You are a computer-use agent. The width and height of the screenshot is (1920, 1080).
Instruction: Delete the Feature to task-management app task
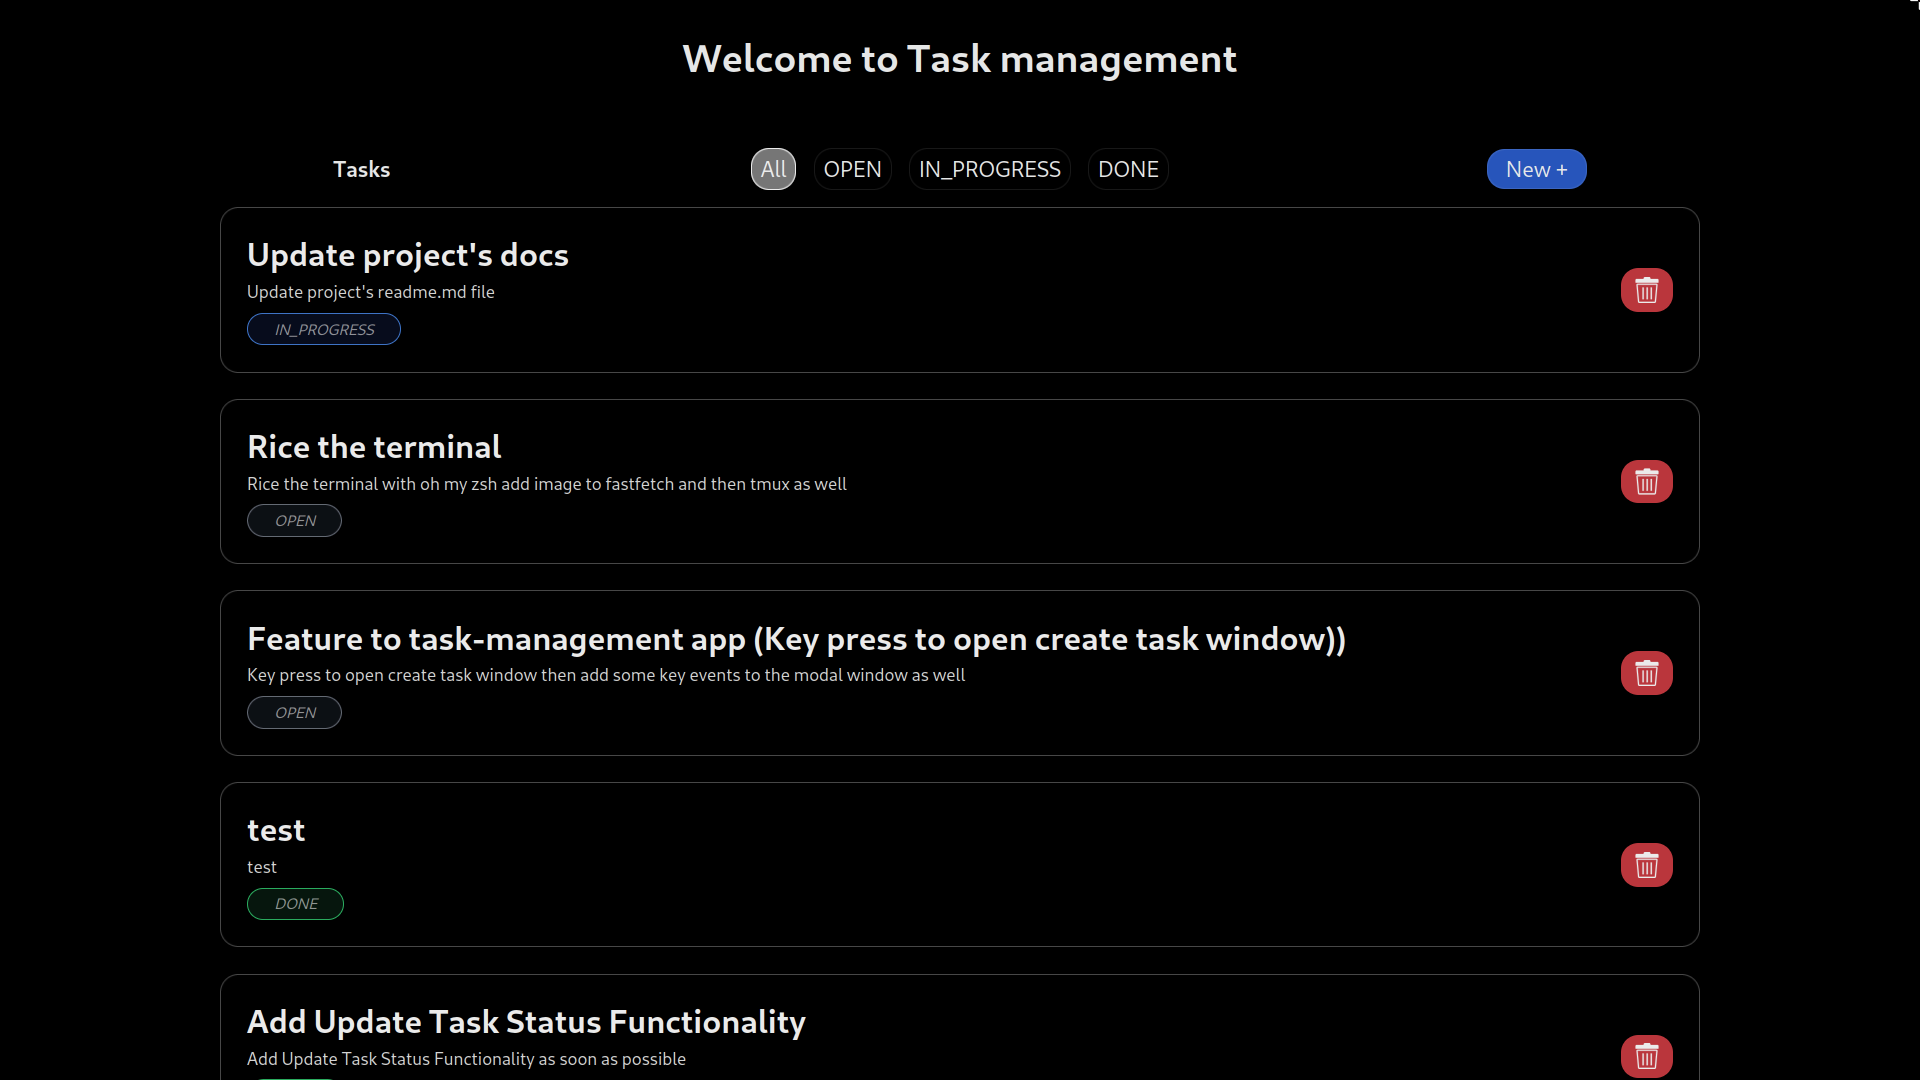pos(1646,673)
